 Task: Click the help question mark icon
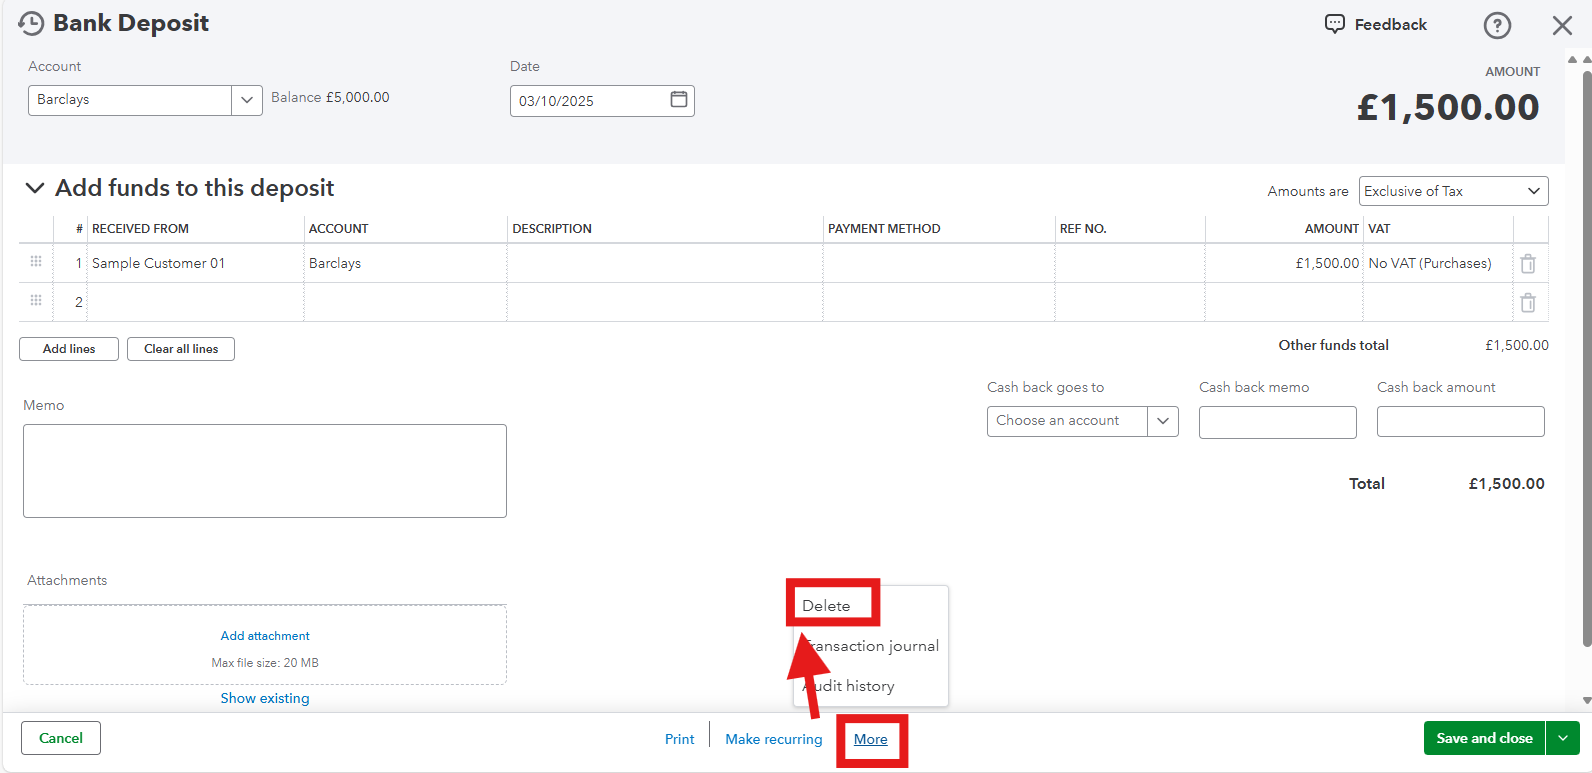pos(1496,26)
